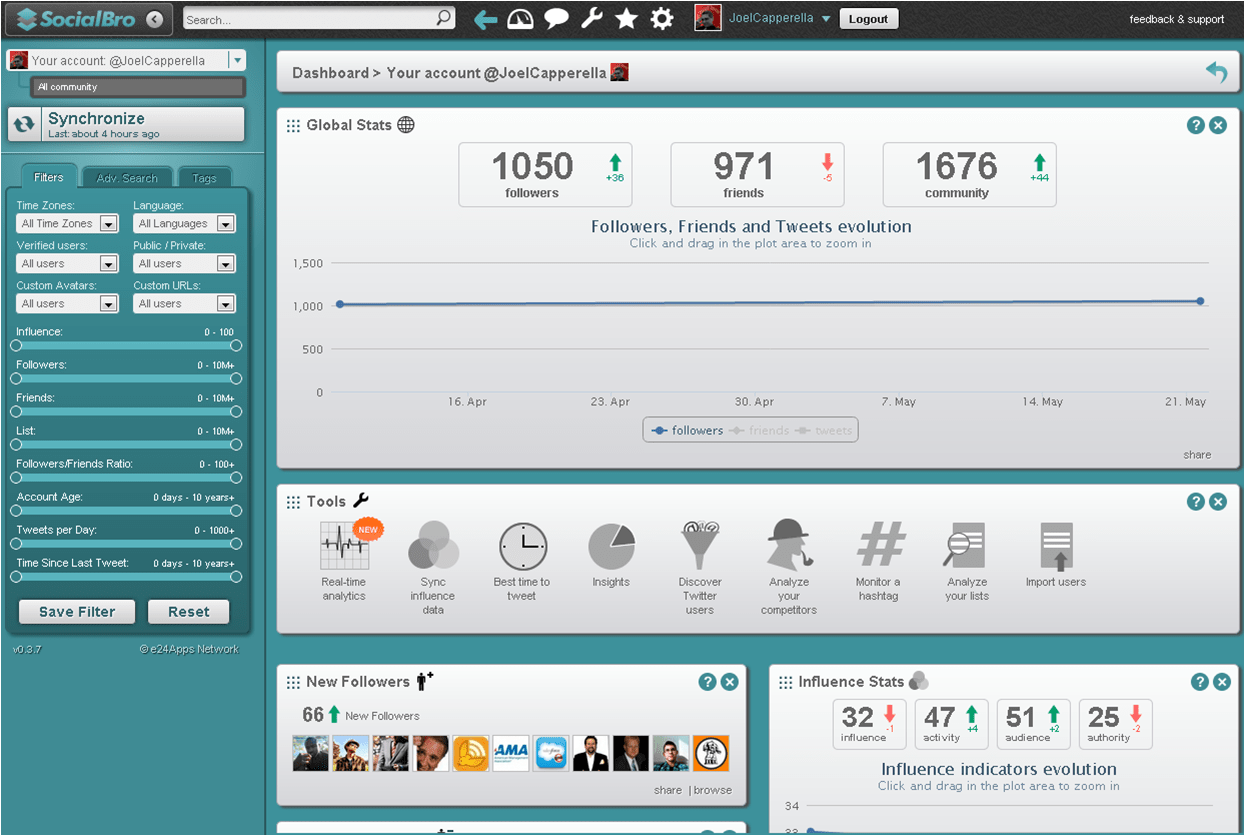
Task: Collapse sidebar with arrow next to SocialBro logo
Action: pos(154,19)
